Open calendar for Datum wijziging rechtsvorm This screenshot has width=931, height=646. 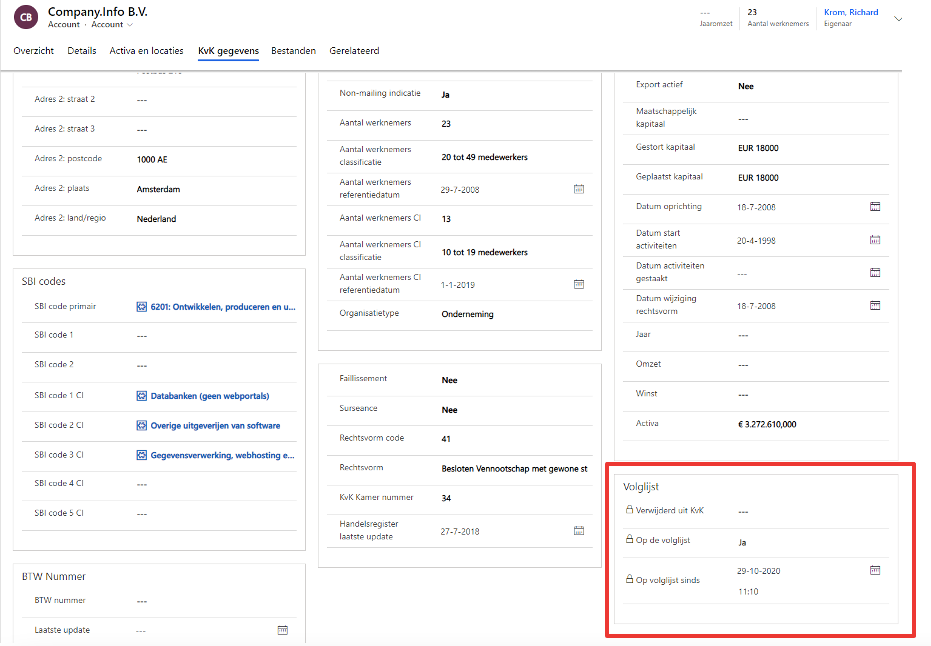pyautogui.click(x=874, y=305)
